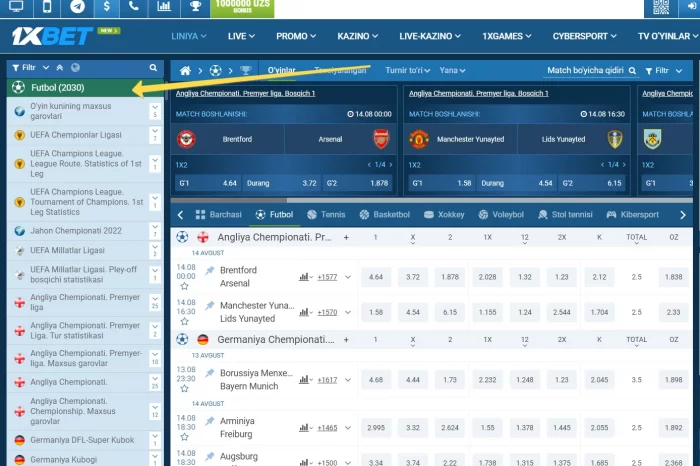Add Angliya Chempionati league with plus icon
The image size is (700, 466).
pyautogui.click(x=346, y=237)
